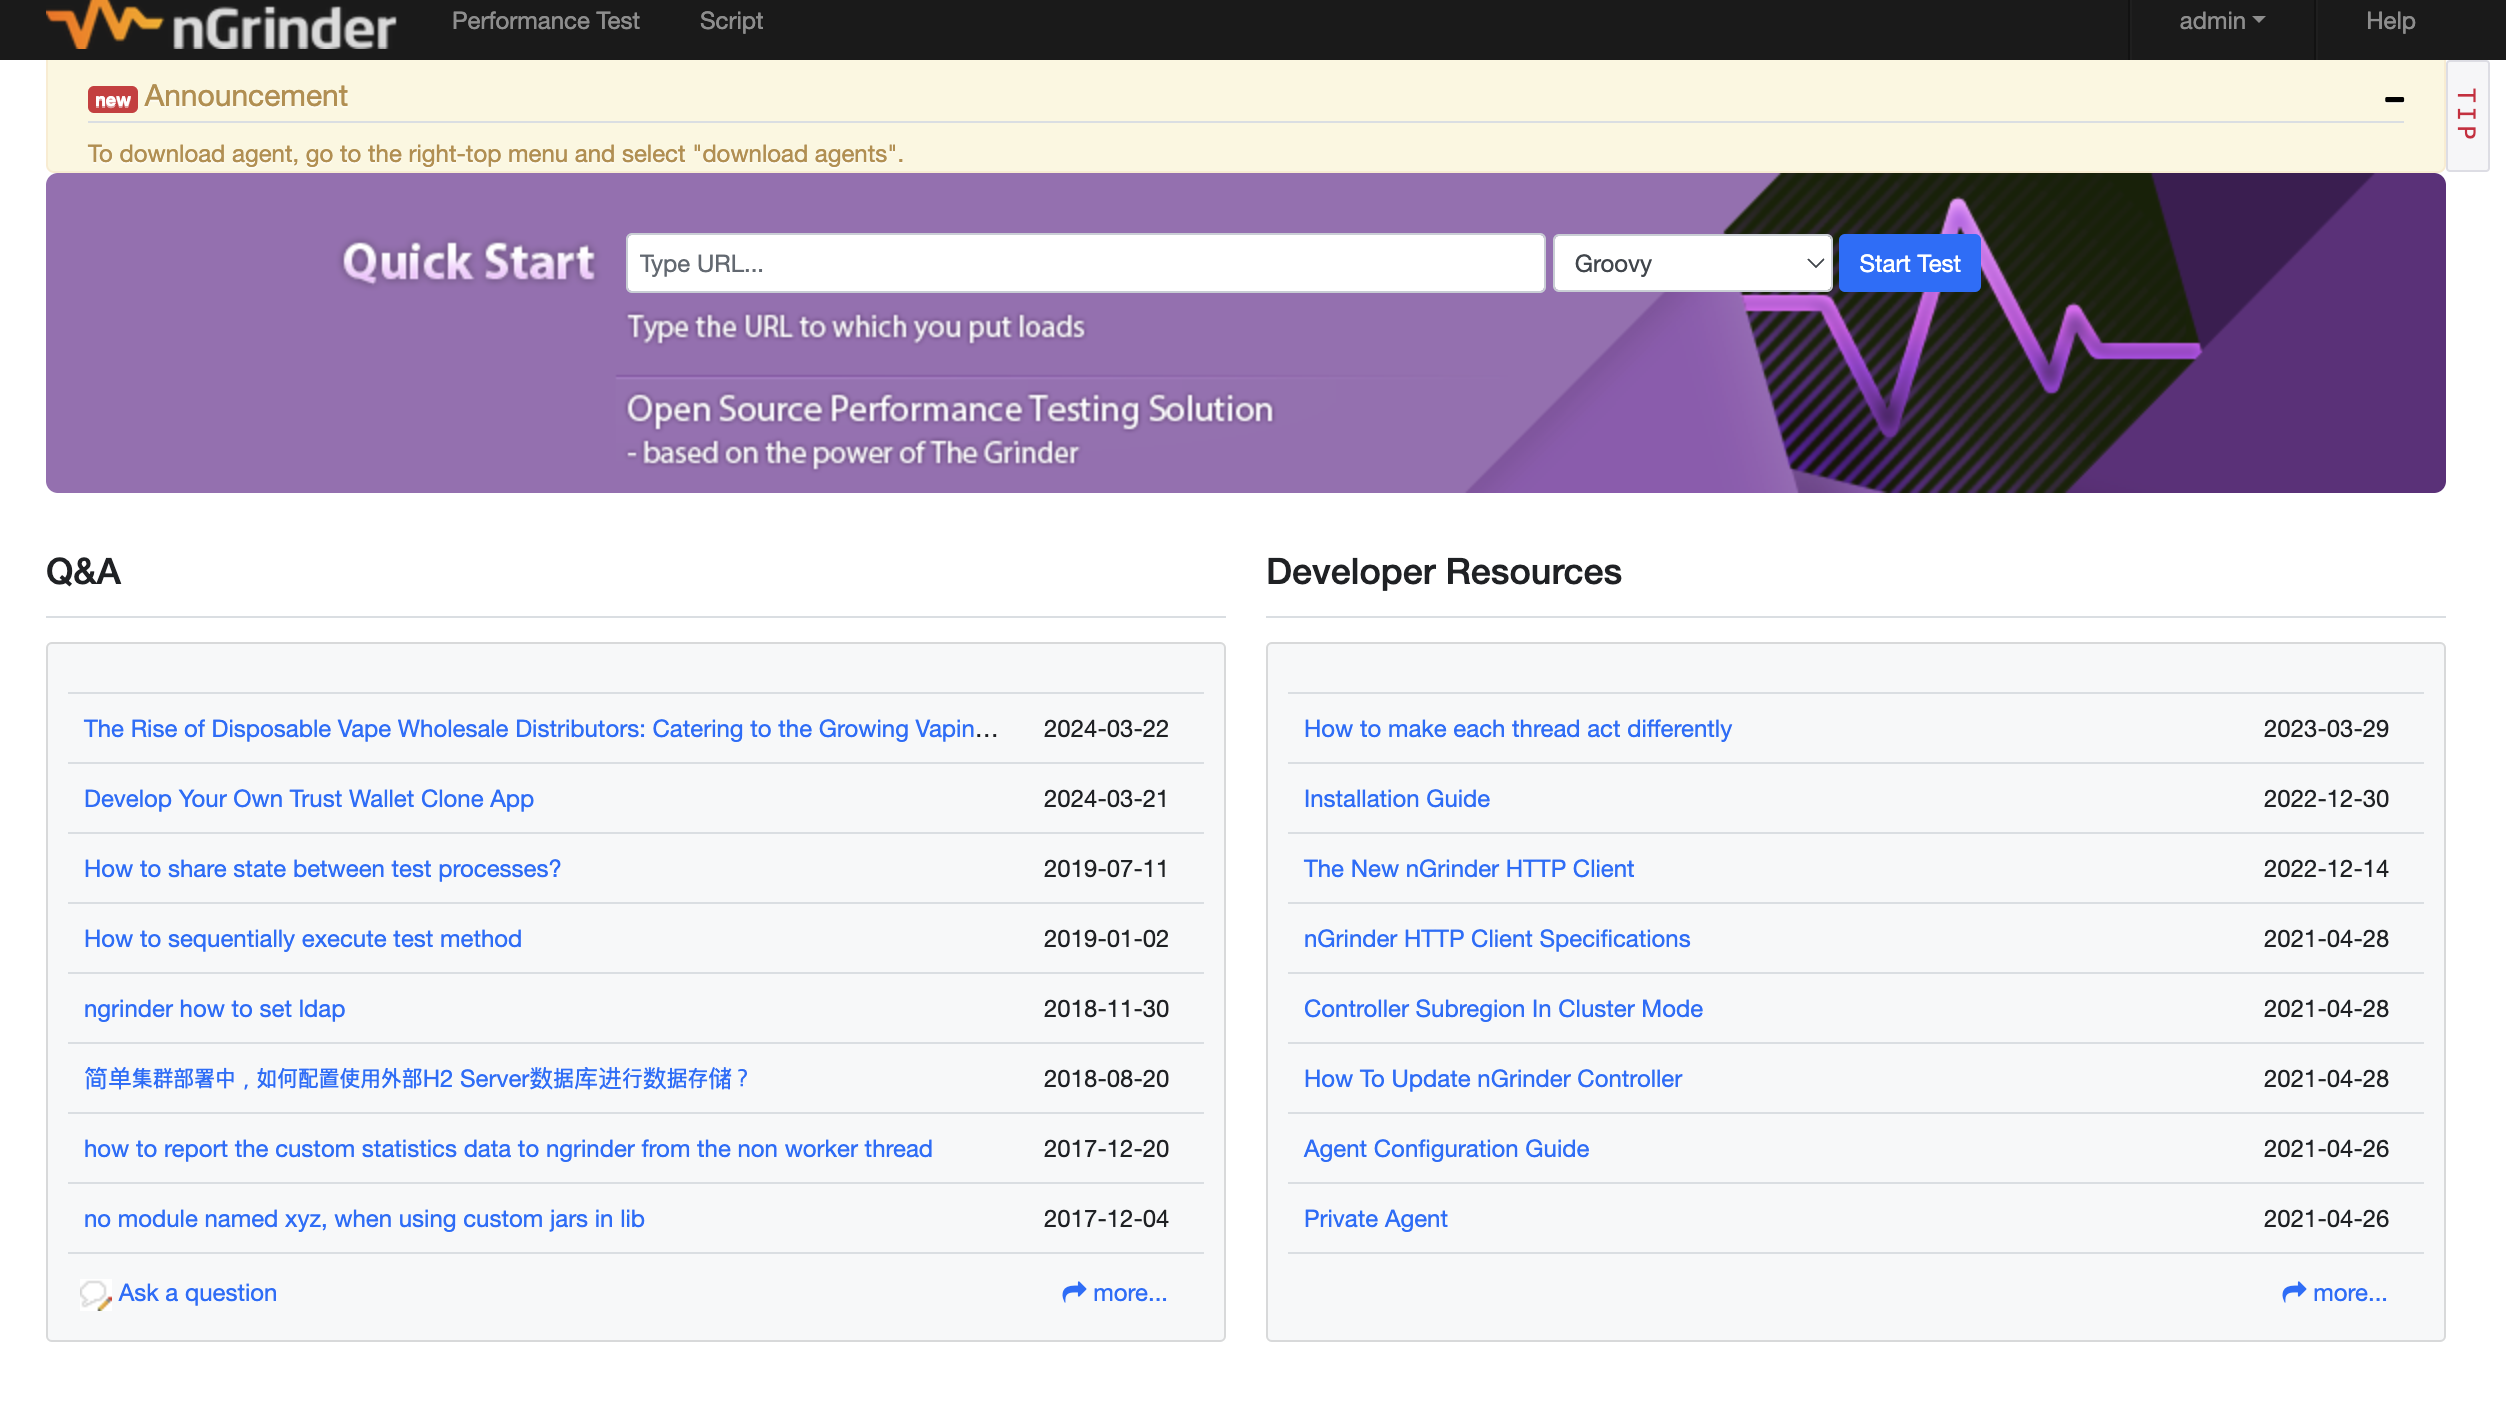Open the Performance Test menu
The width and height of the screenshot is (2506, 1414).
click(545, 22)
